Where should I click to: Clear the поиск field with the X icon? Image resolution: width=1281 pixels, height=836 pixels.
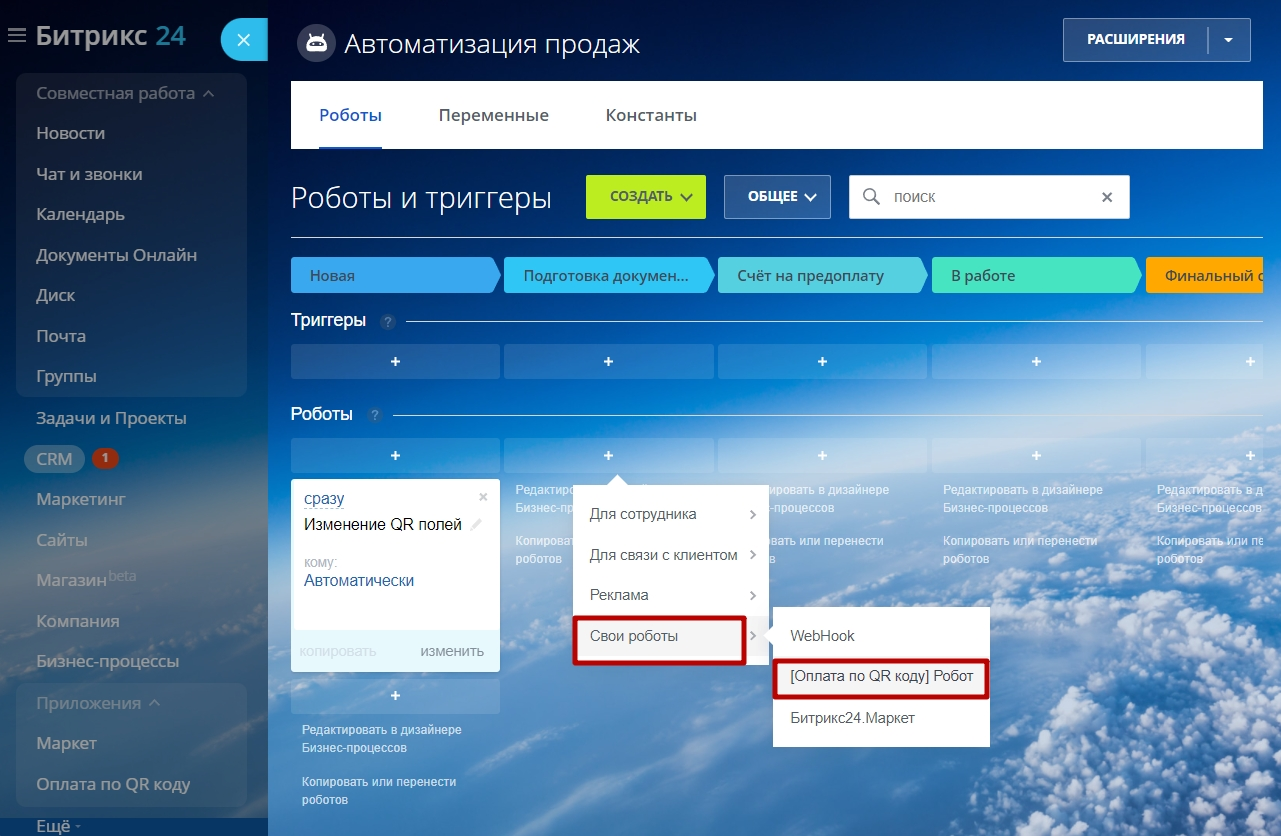[x=1107, y=197]
